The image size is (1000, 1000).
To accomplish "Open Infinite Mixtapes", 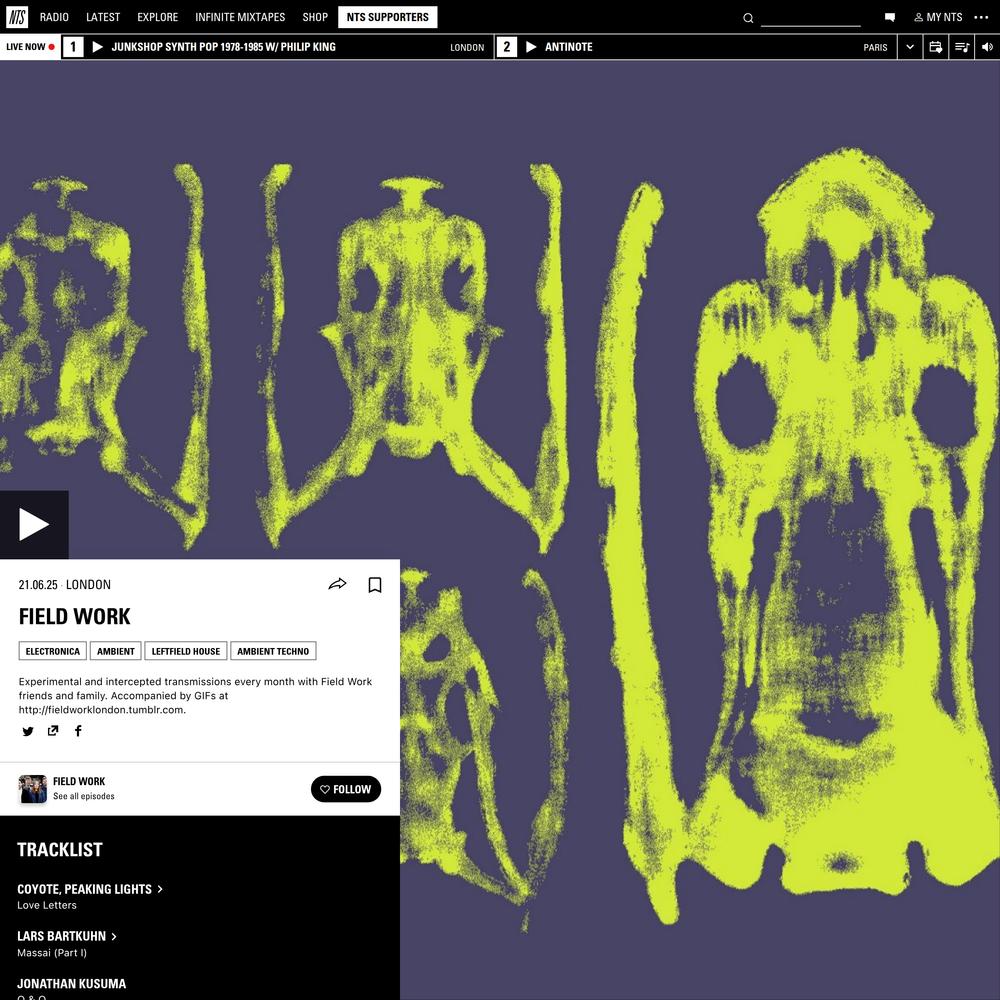I will click(x=240, y=17).
